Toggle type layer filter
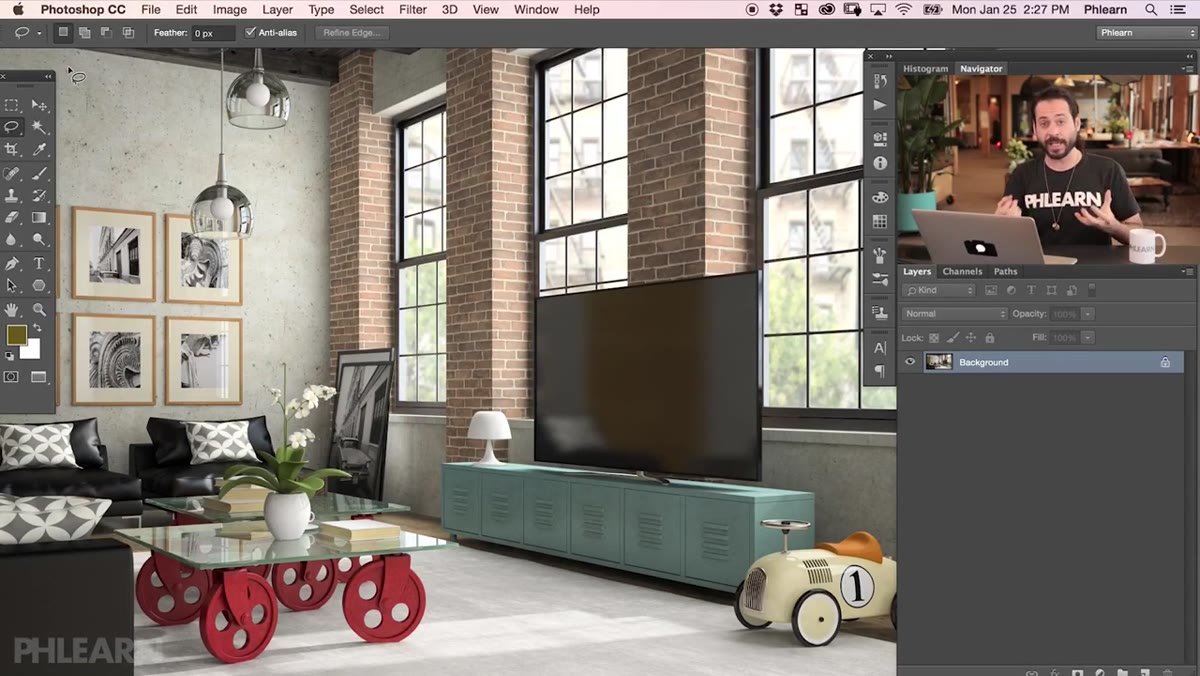The width and height of the screenshot is (1200, 676). click(x=1031, y=290)
